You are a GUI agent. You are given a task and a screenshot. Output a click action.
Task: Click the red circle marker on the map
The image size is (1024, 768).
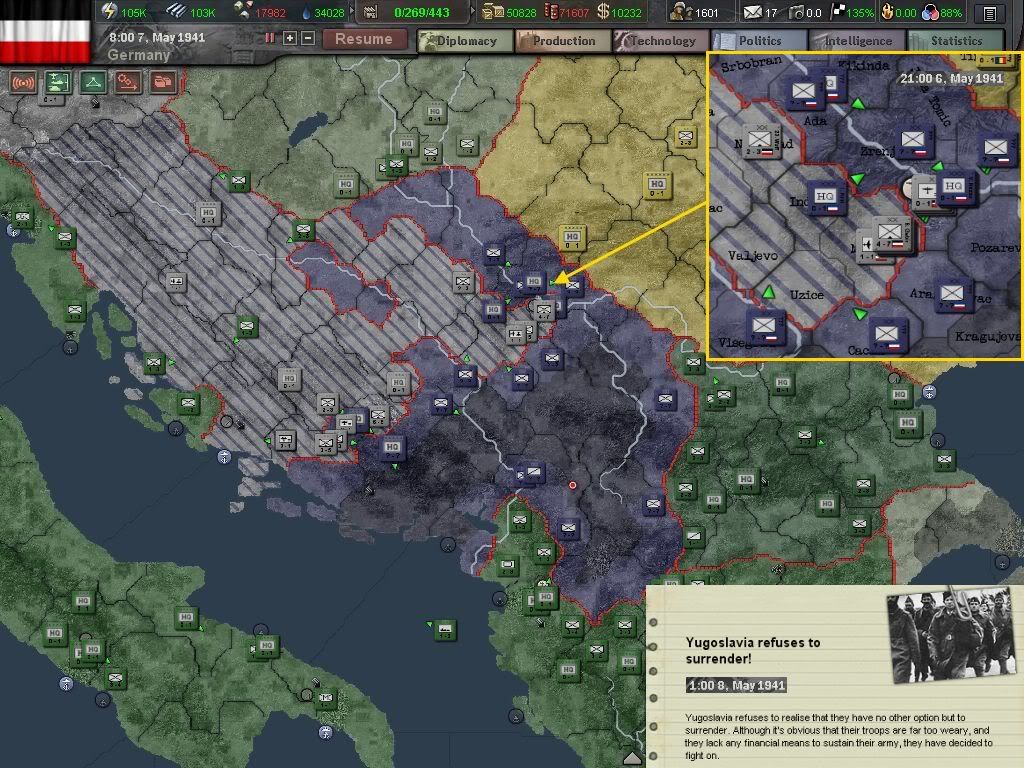(x=573, y=485)
